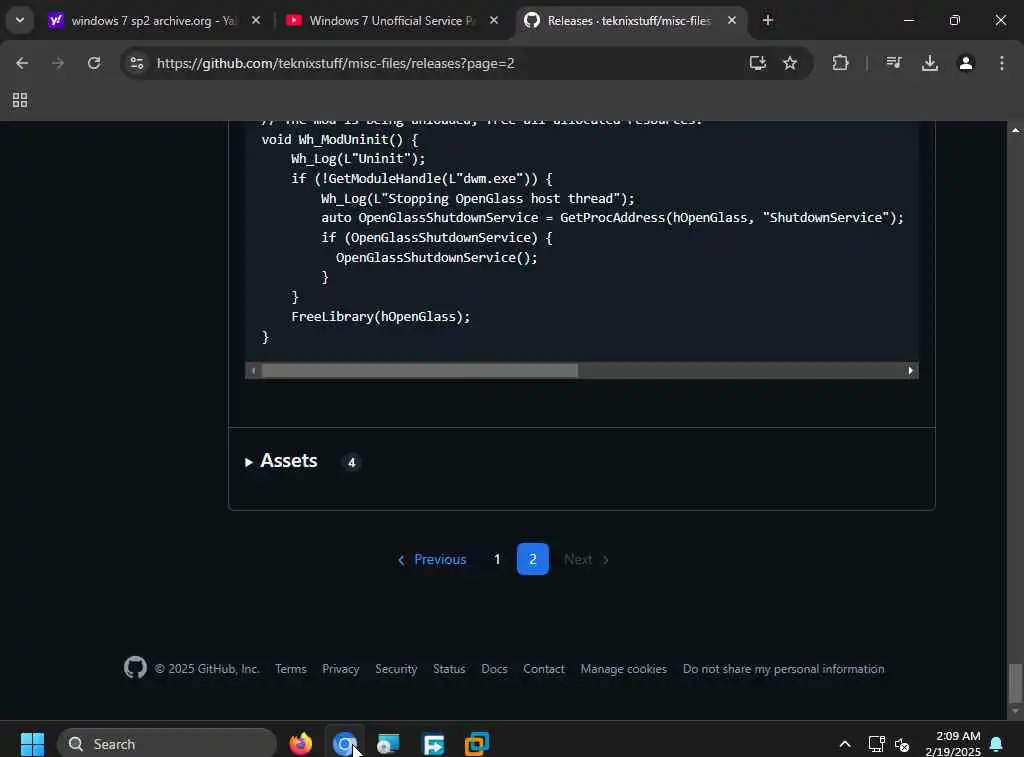Go to Previous releases page
This screenshot has height=757, width=1024.
tap(432, 560)
